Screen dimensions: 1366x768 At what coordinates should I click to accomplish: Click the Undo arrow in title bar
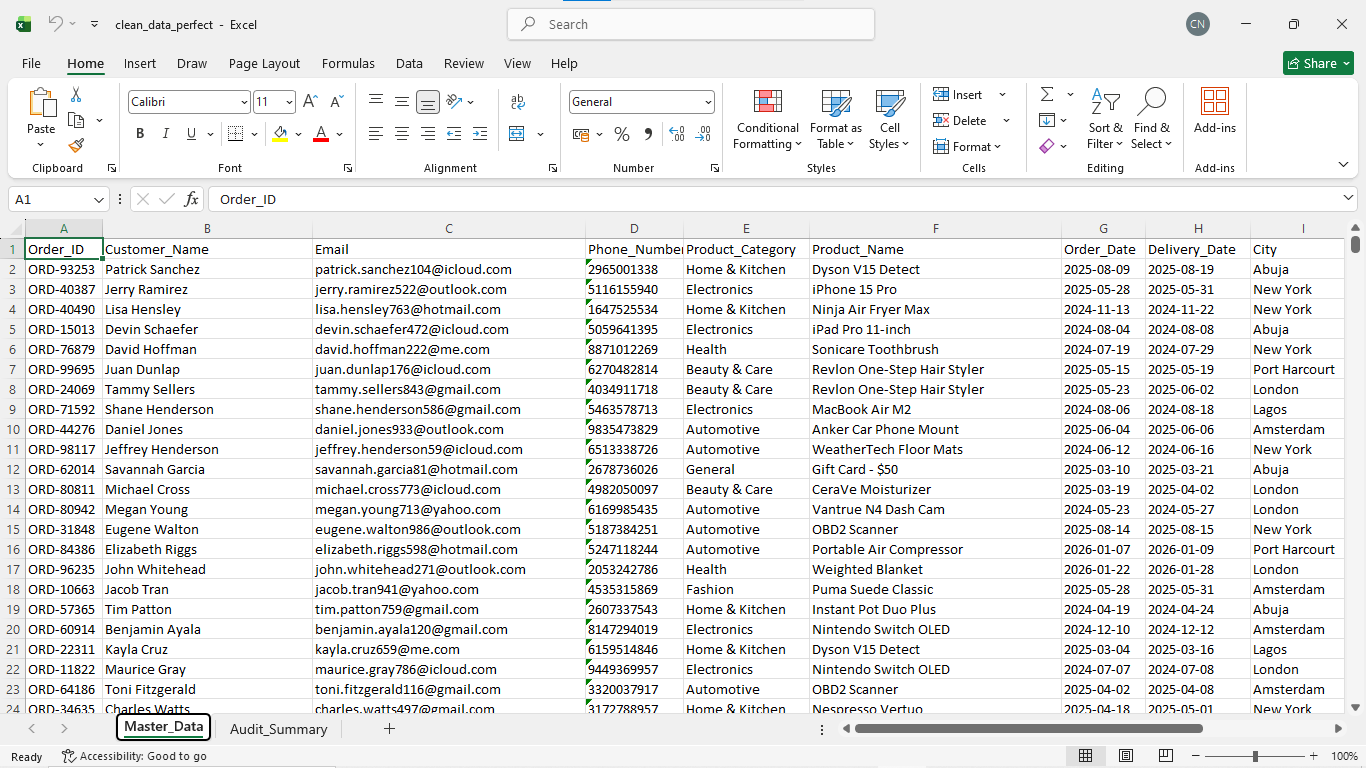point(56,24)
